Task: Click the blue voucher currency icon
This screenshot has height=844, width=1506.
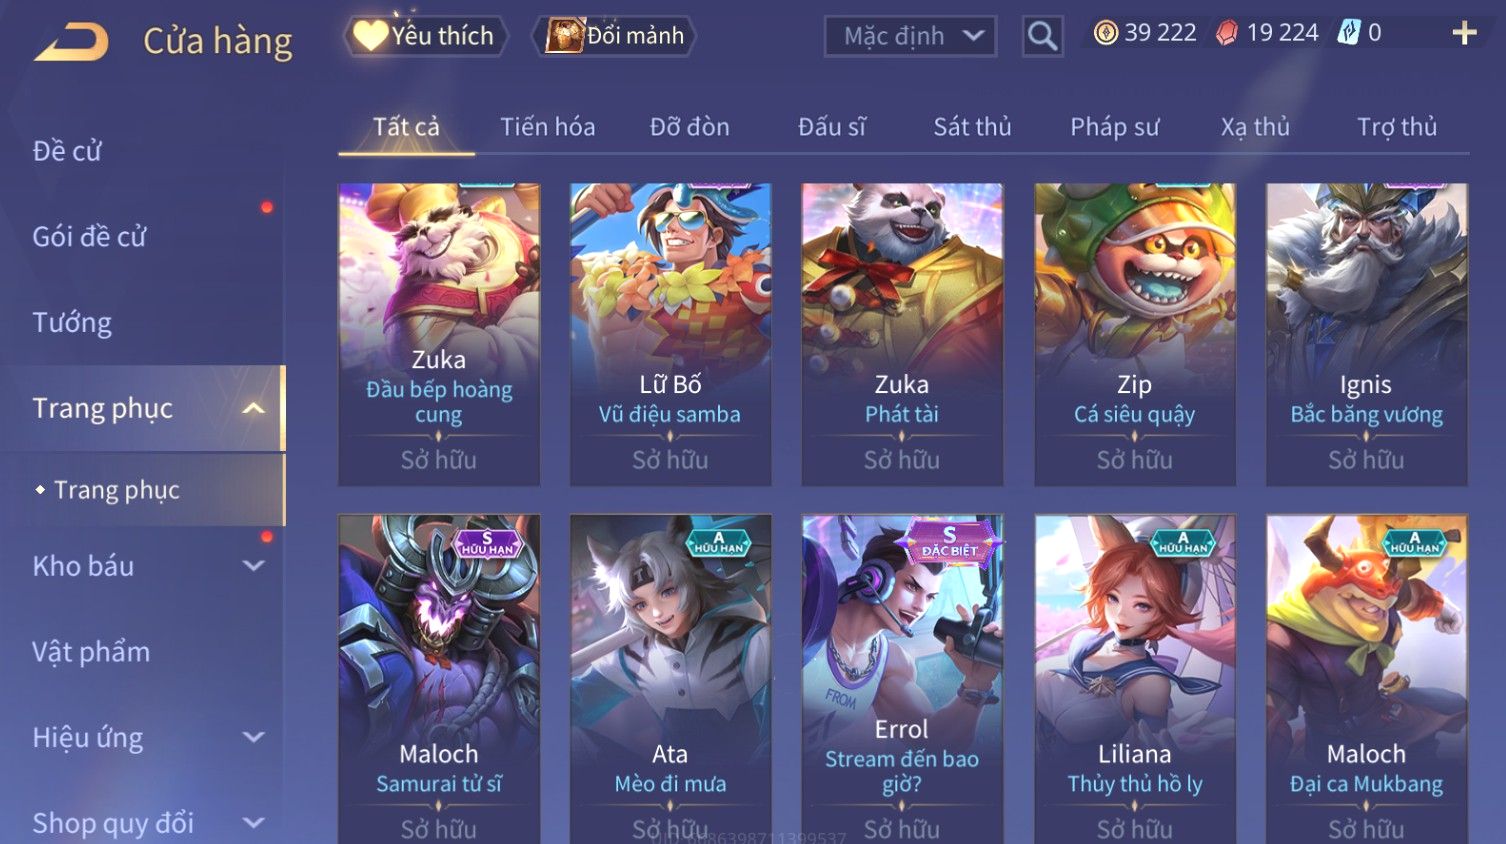Action: coord(1349,33)
